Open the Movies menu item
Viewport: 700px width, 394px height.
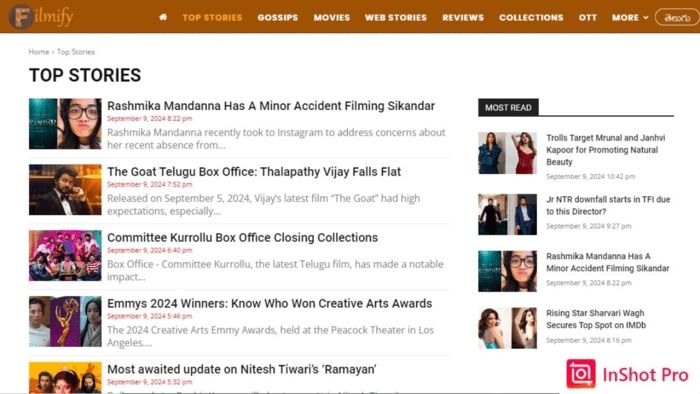pos(332,17)
